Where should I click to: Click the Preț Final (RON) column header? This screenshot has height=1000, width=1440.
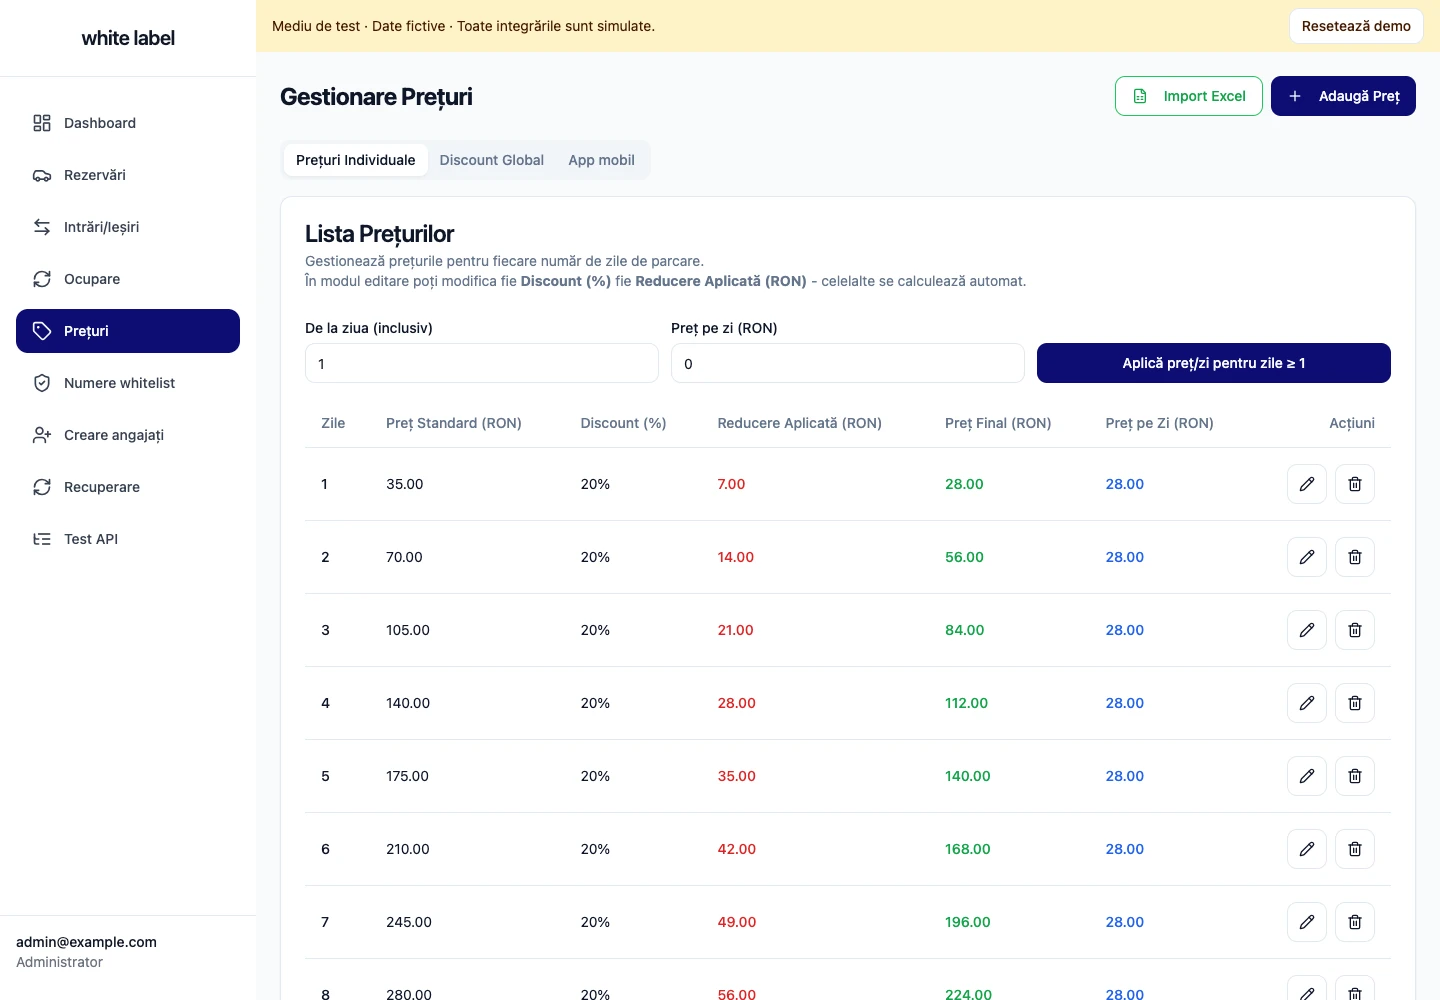[x=998, y=423]
